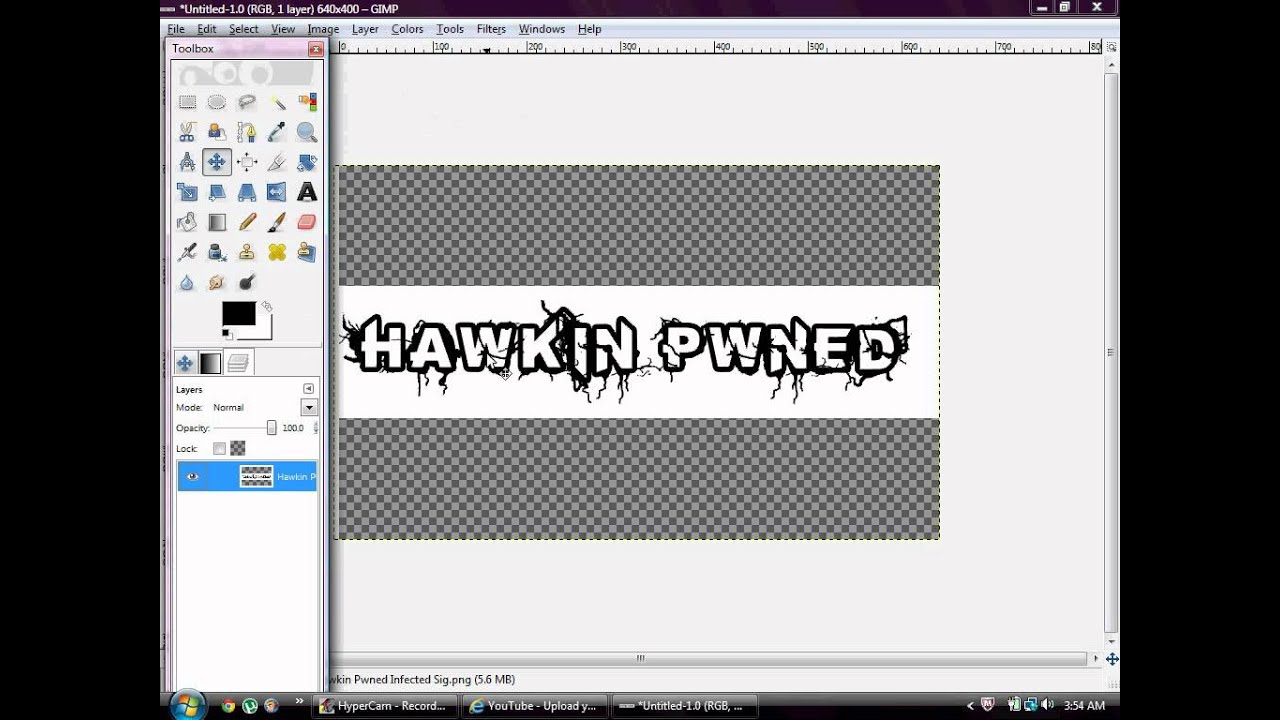Image resolution: width=1280 pixels, height=720 pixels.
Task: Select the Clone stamp tool
Action: (247, 252)
